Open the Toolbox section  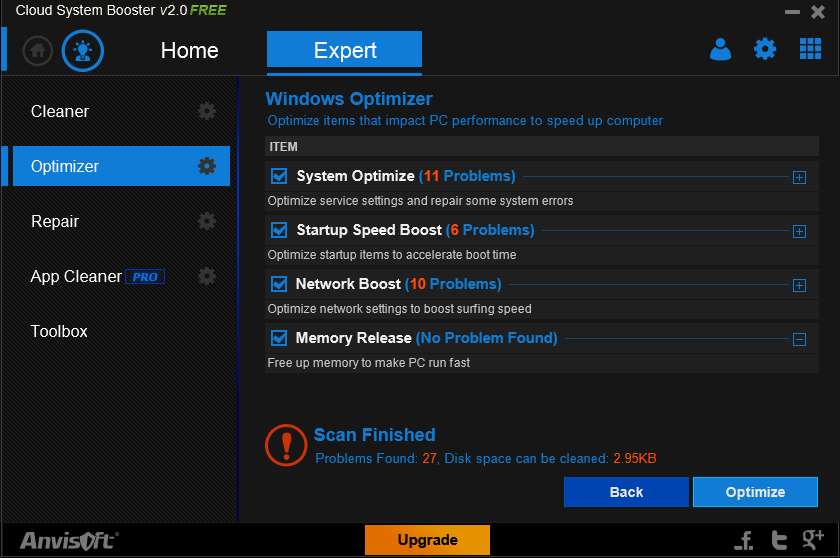[x=59, y=331]
